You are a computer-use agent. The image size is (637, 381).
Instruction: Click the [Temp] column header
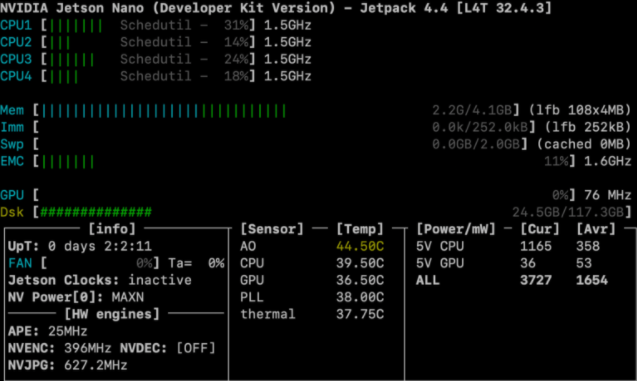360,229
